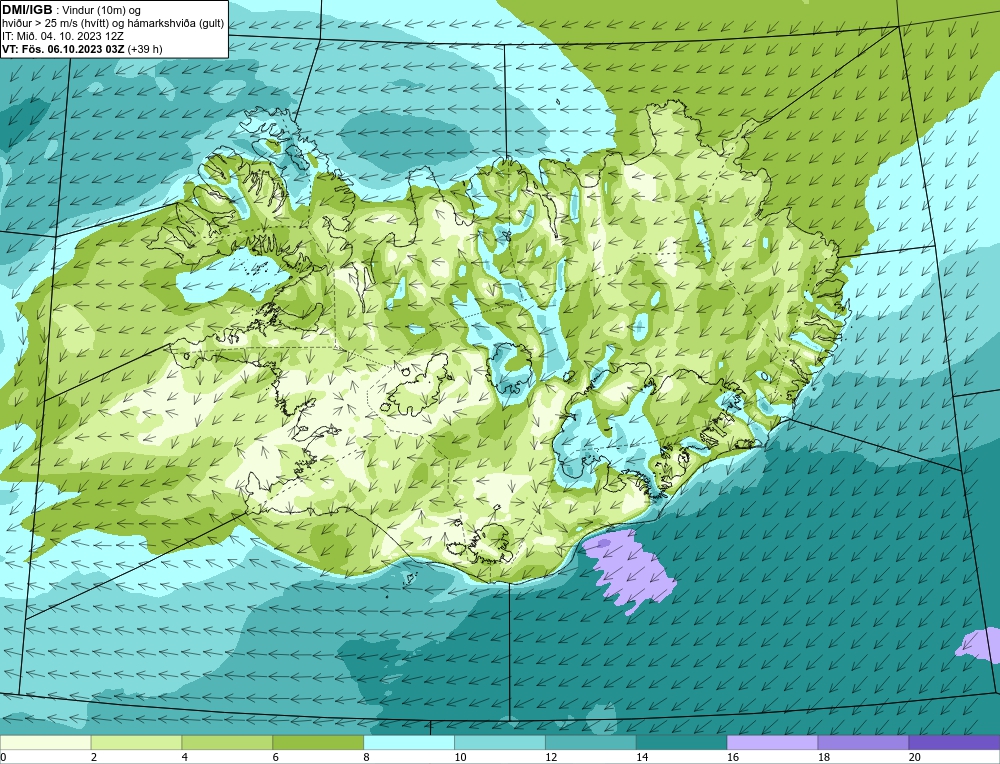Click the 16–18 m/s light purple legend swatch

click(x=772, y=743)
